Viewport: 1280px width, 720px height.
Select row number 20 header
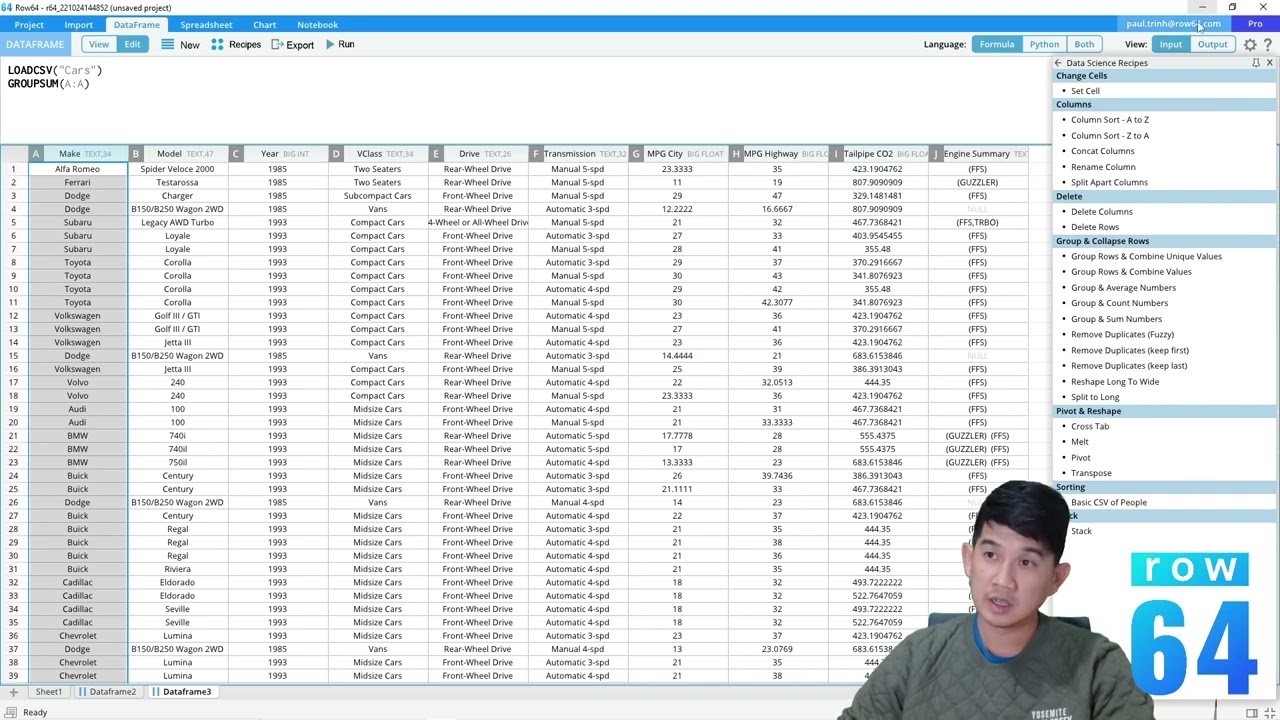[x=14, y=423]
